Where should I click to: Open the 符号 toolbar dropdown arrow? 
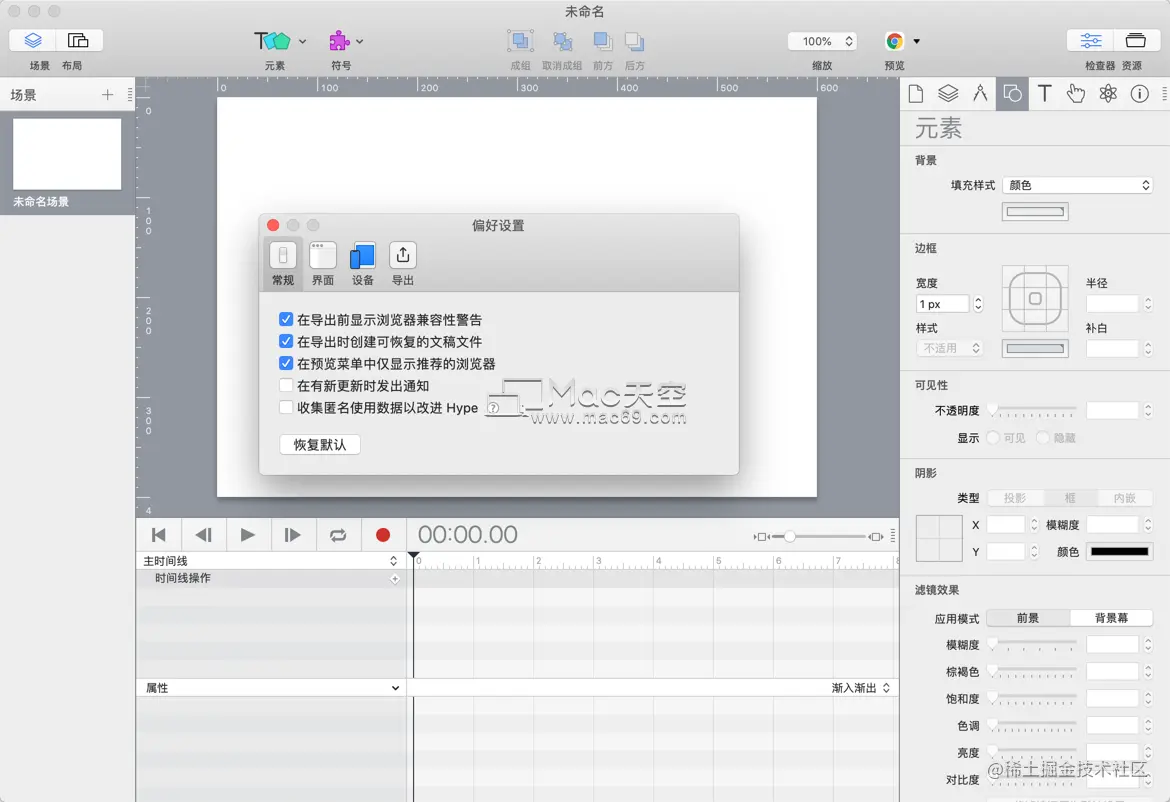[x=360, y=42]
